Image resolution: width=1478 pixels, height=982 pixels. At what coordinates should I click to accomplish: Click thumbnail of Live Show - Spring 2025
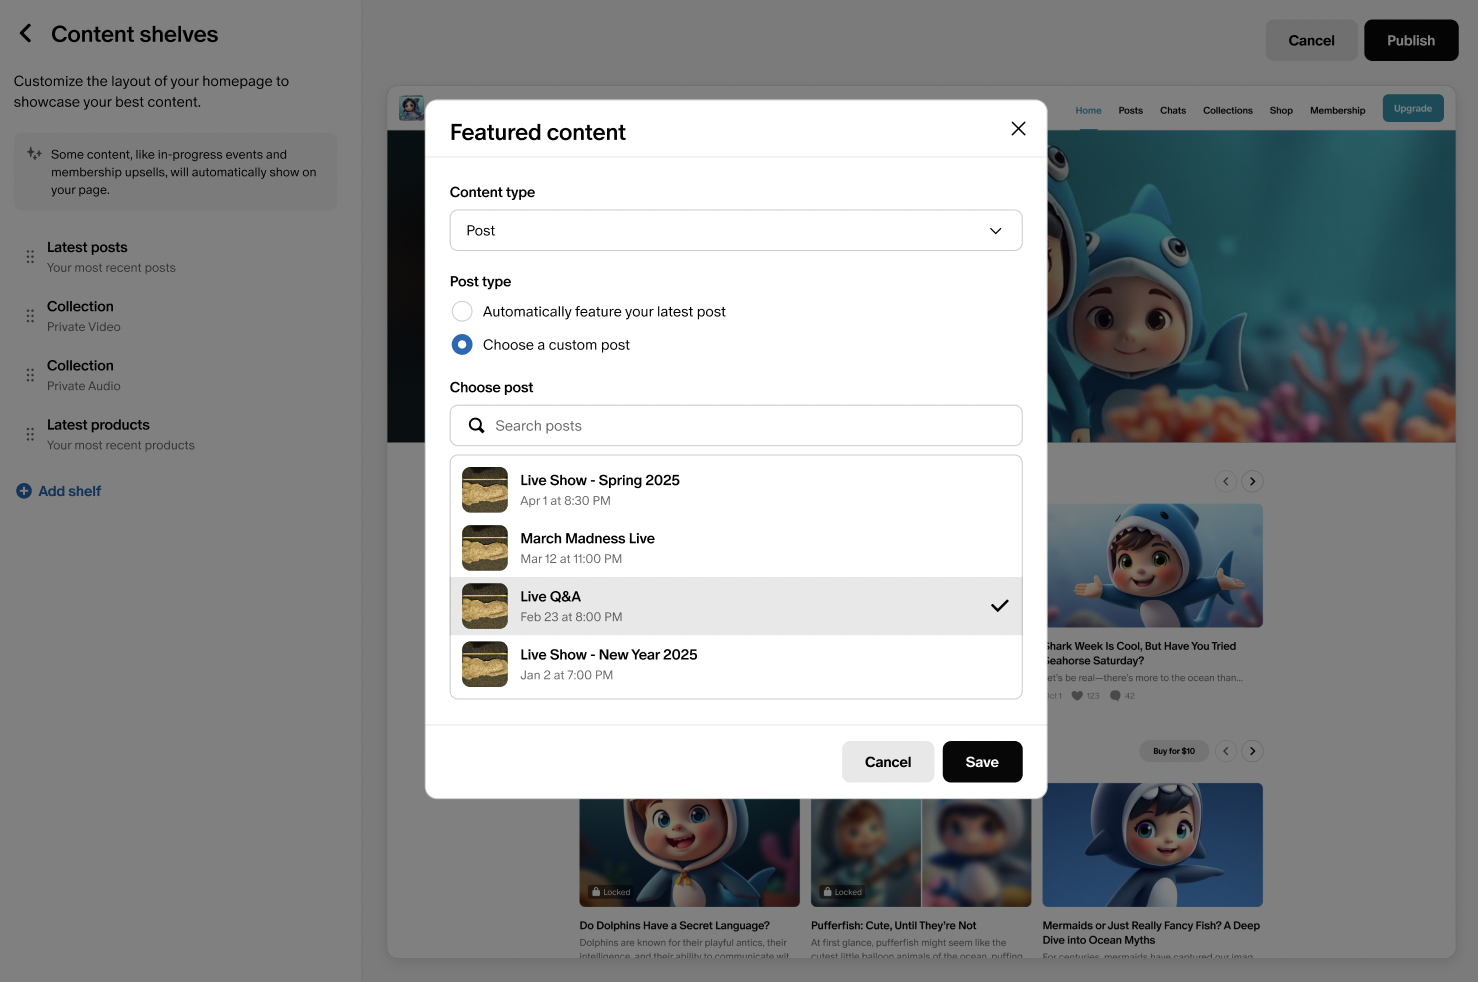485,490
